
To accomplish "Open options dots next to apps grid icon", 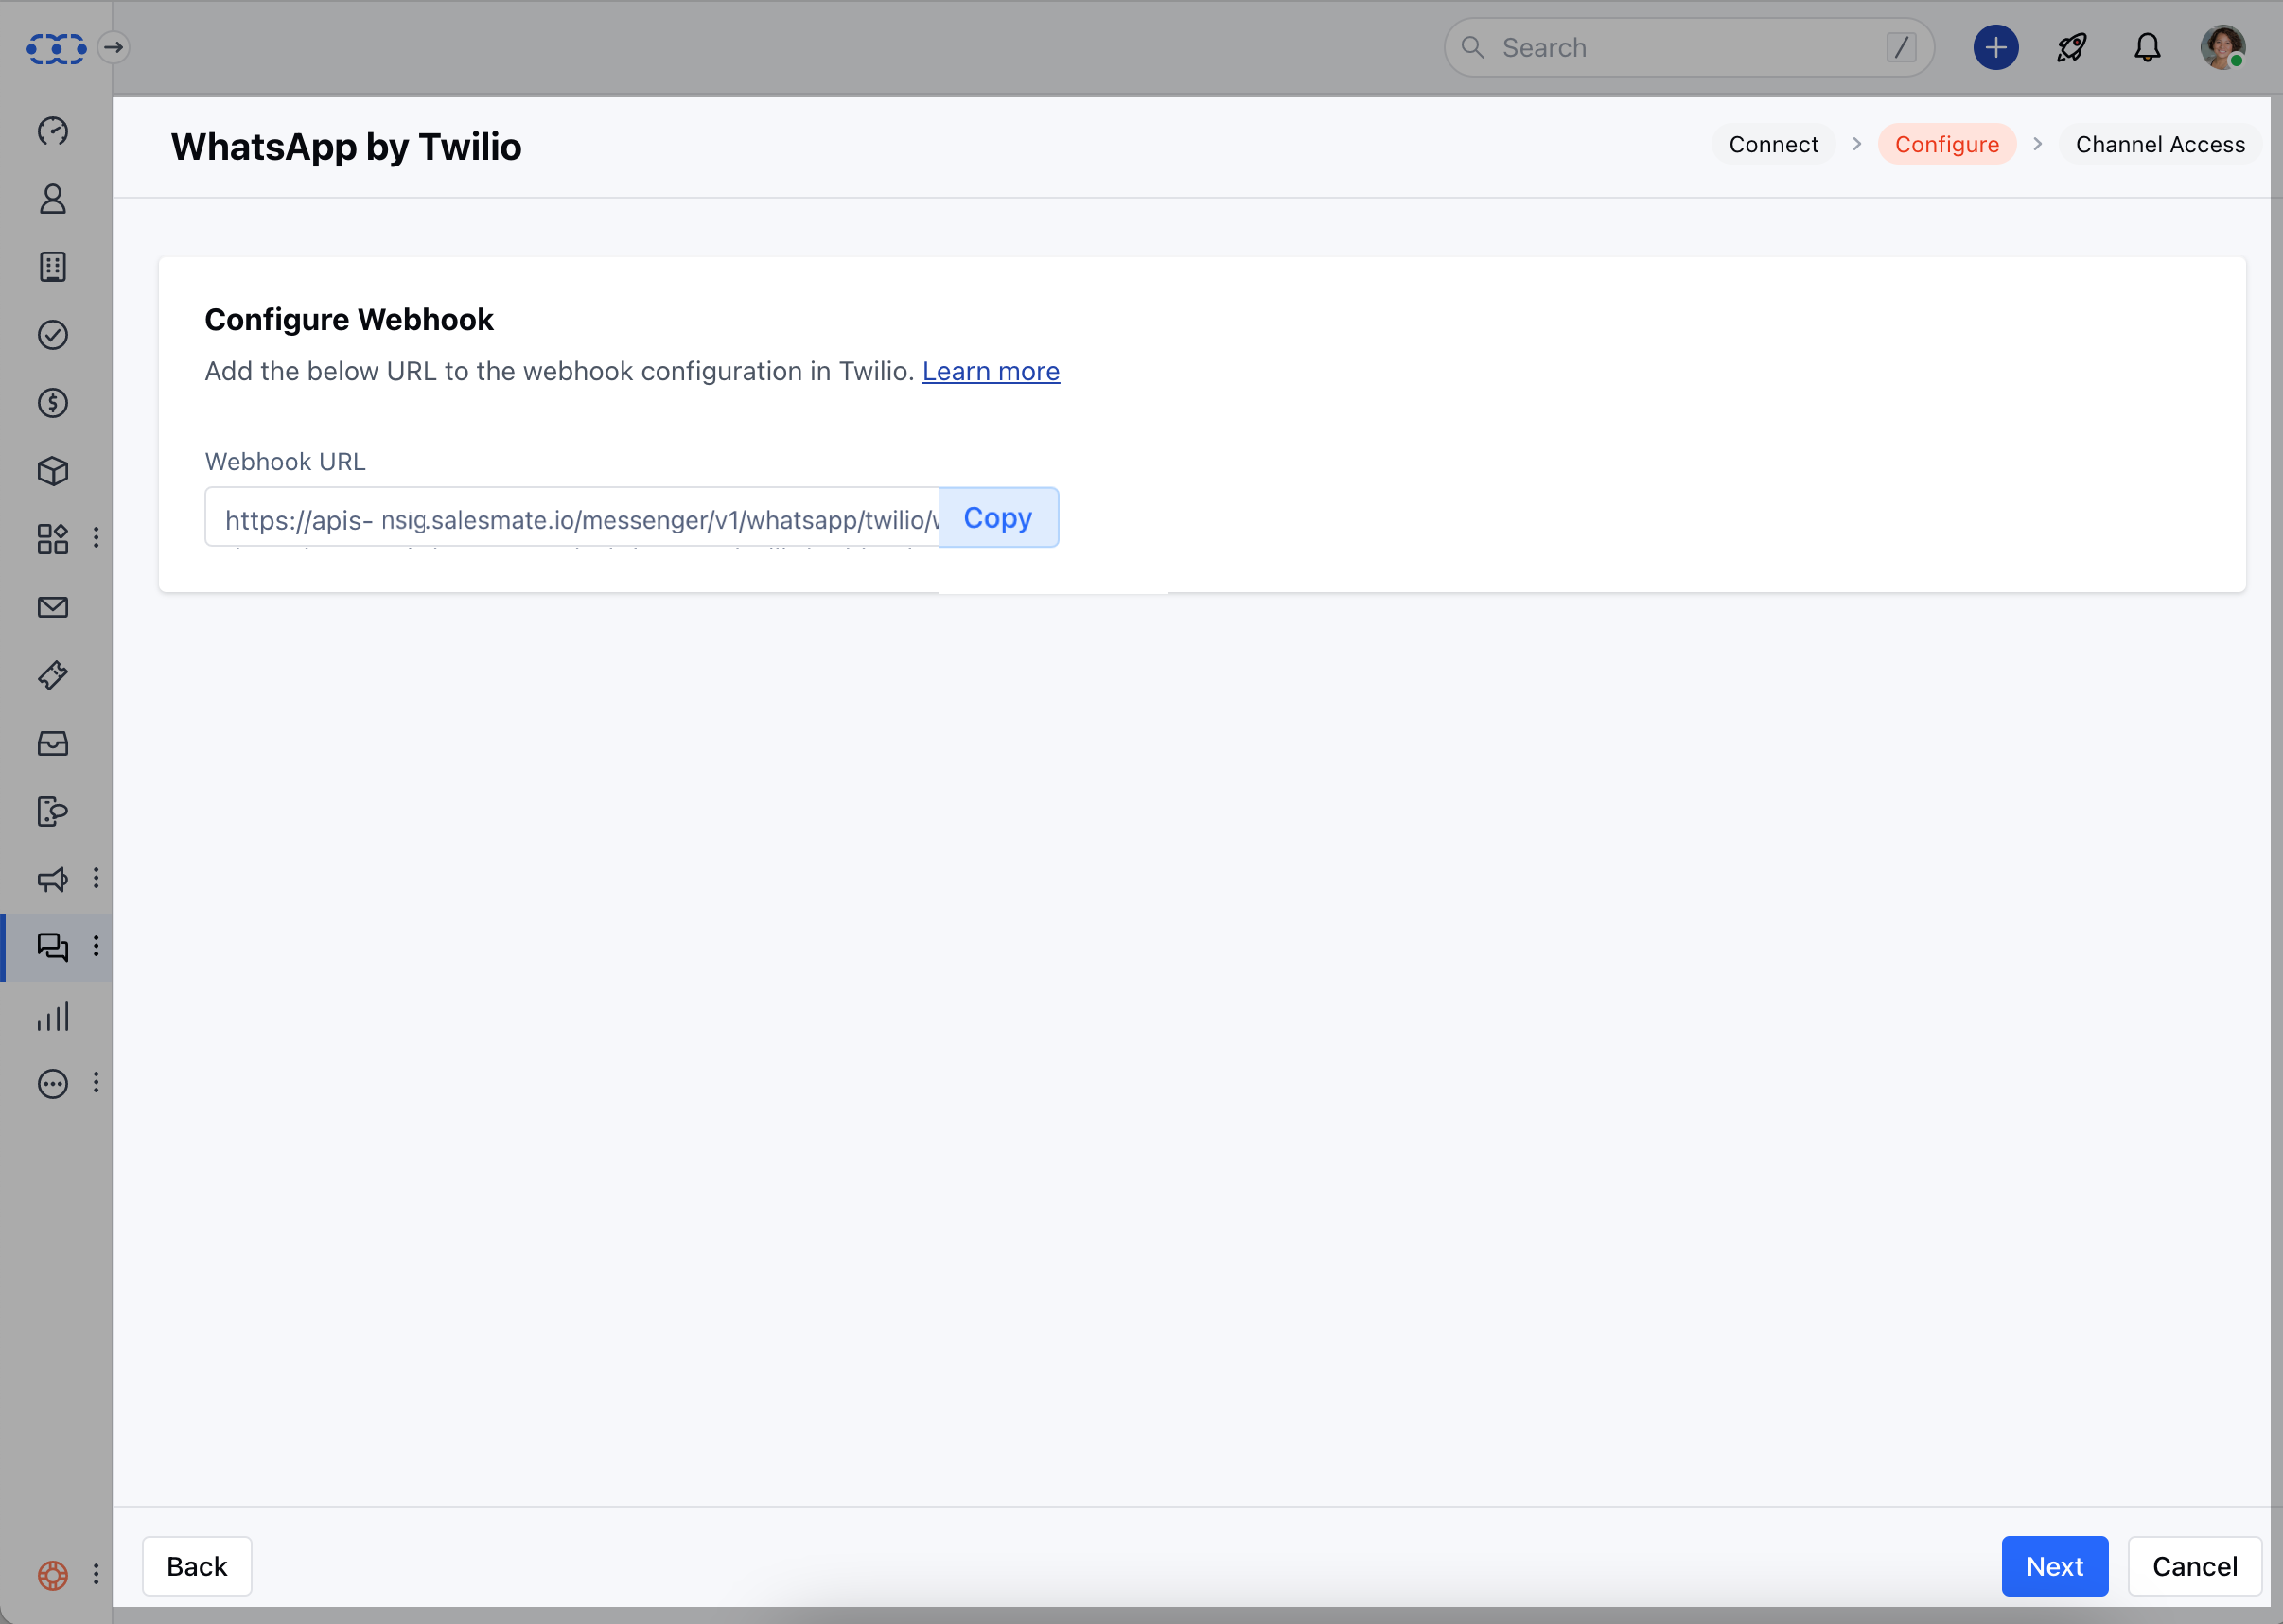I will 96,538.
